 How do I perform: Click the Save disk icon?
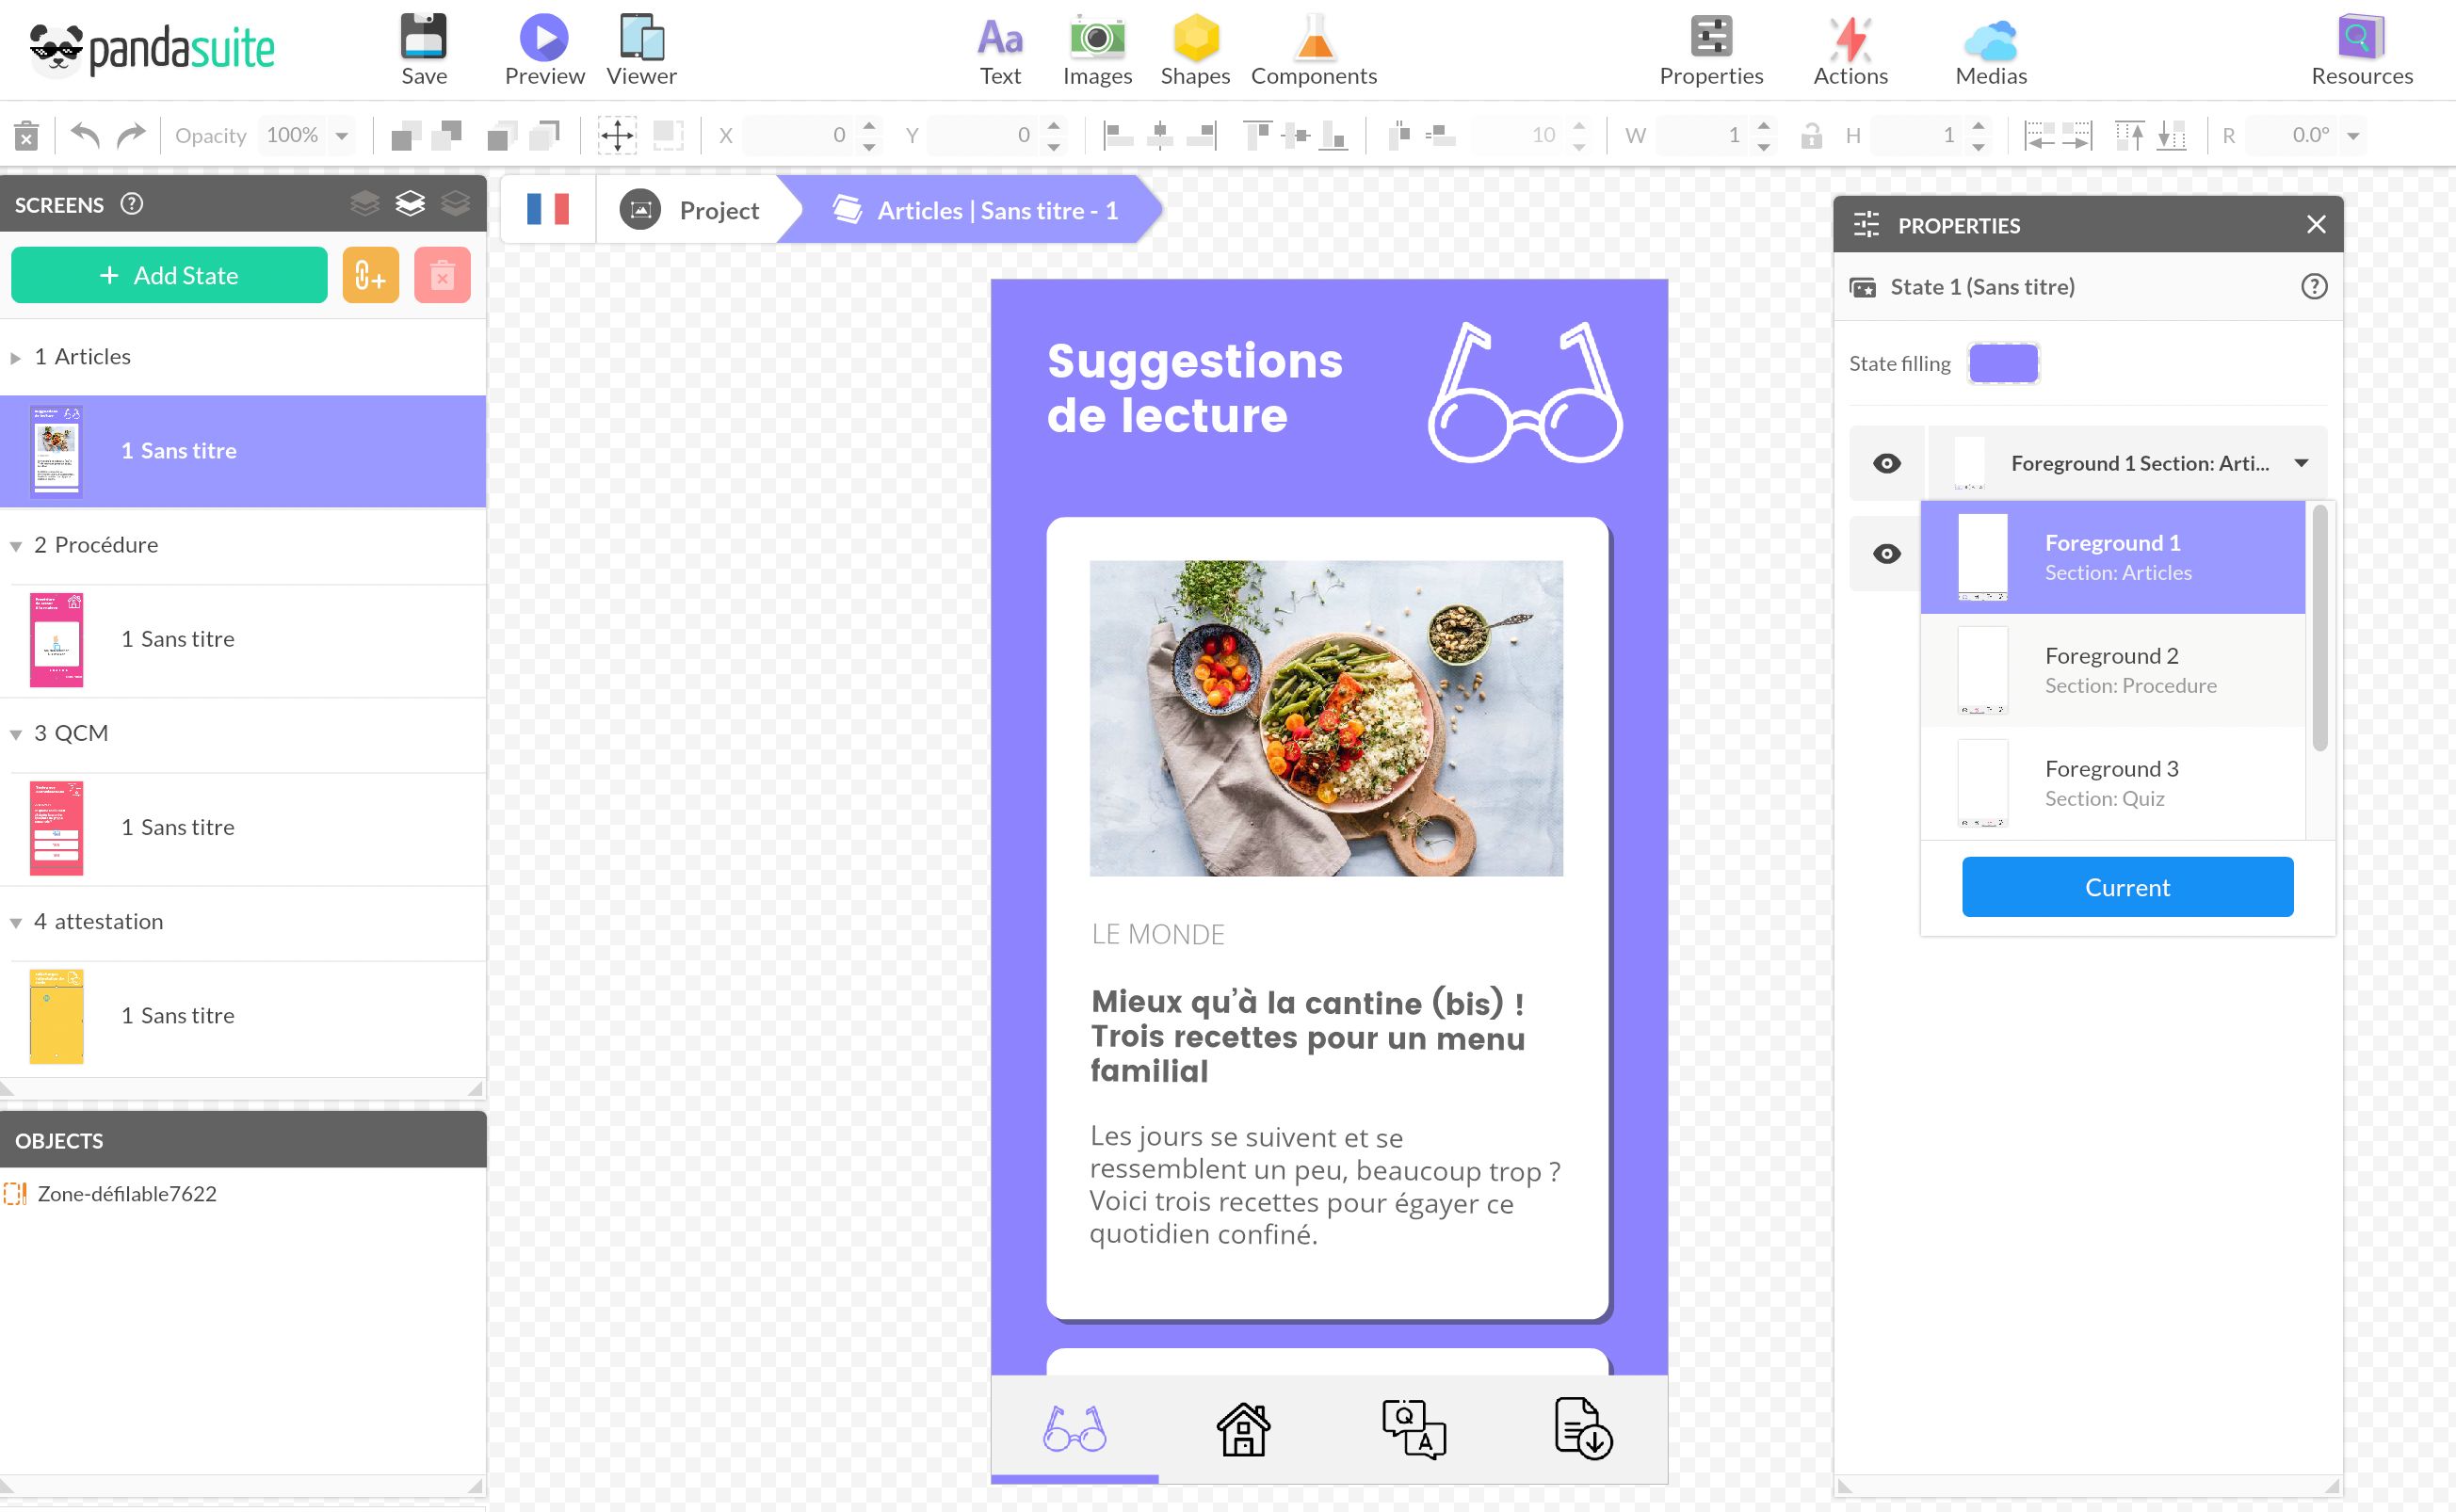tap(423, 38)
